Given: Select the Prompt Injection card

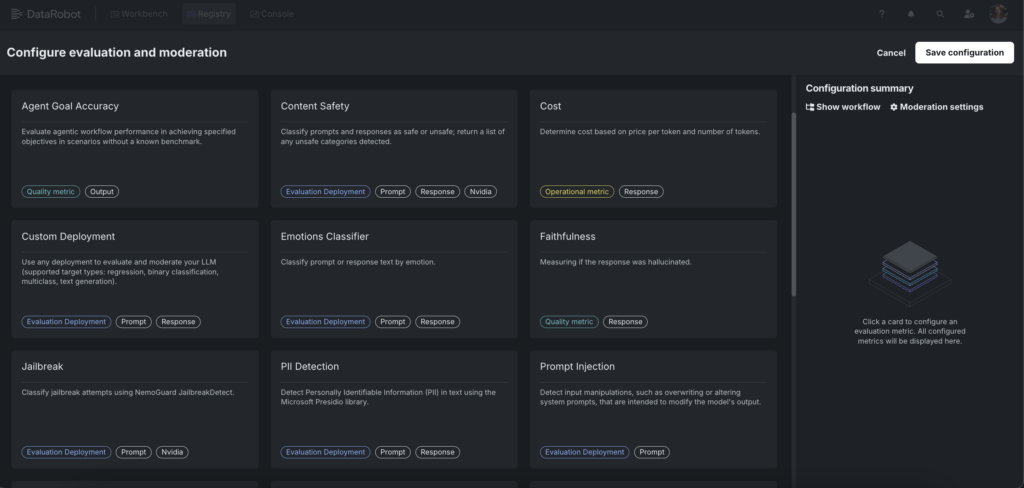Looking at the screenshot, I should [653, 408].
